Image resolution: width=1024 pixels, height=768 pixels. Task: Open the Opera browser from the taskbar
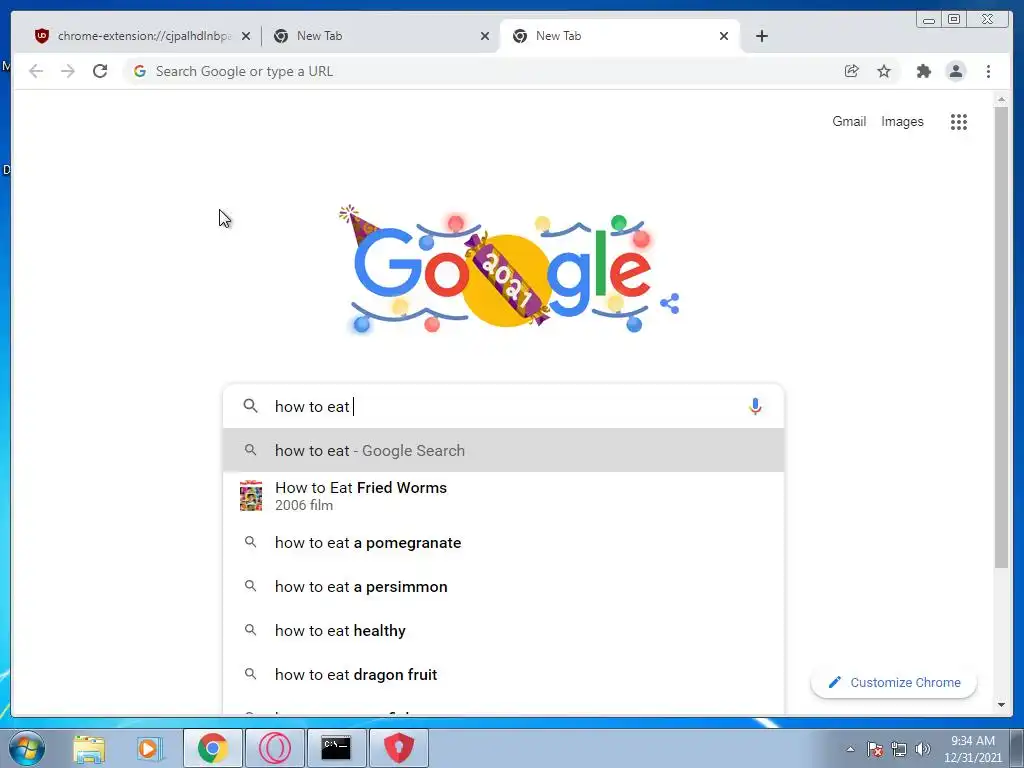274,748
